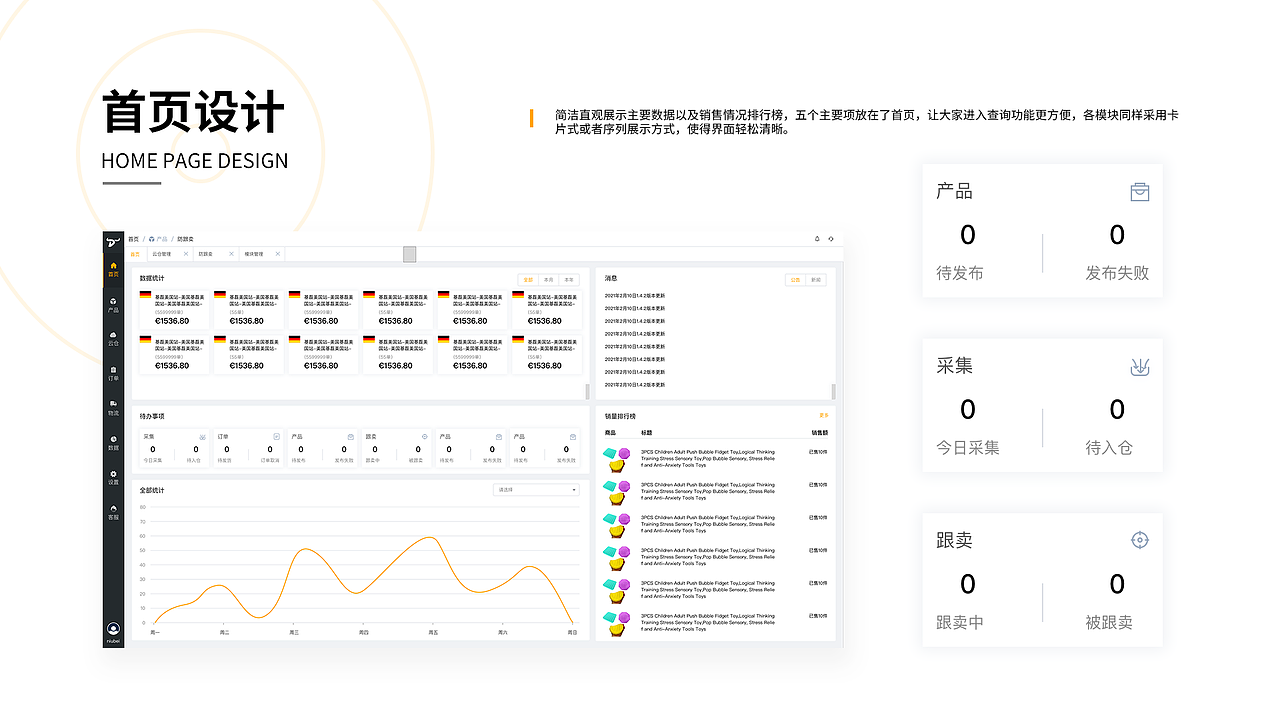Image resolution: width=1280 pixels, height=720 pixels.
Task: Switch to the 模块管理 tab
Action: [260, 254]
